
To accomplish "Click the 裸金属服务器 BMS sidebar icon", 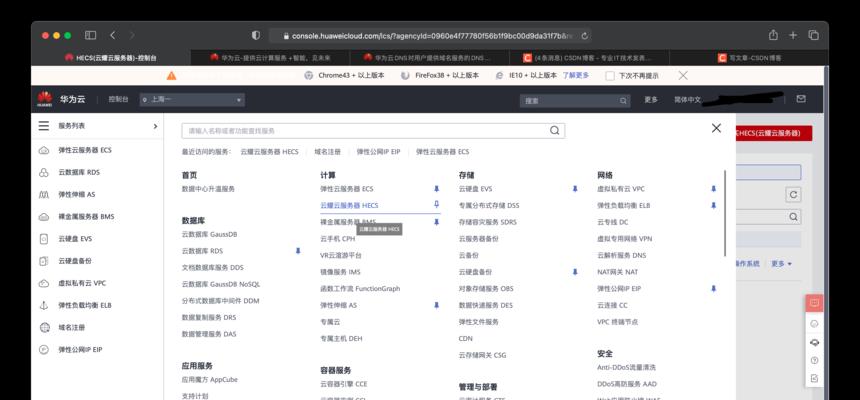I will 44,217.
